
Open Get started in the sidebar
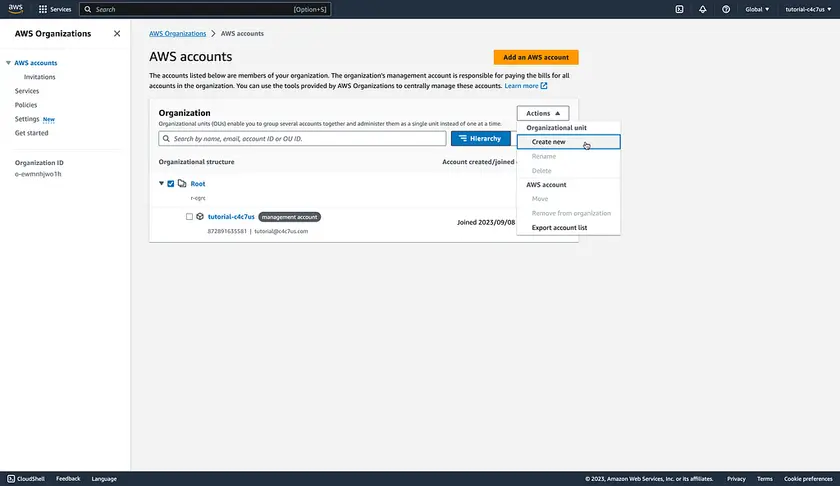click(31, 132)
